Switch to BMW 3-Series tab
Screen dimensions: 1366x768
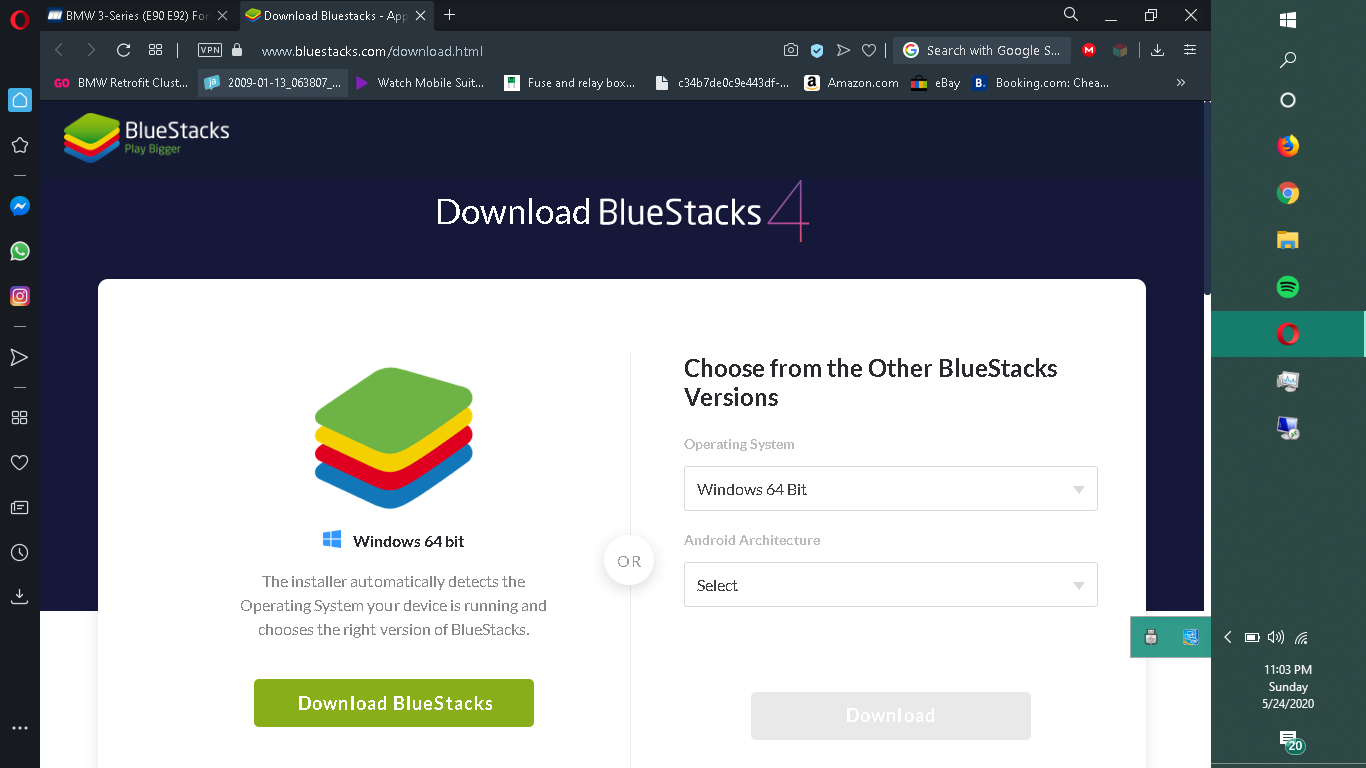click(x=138, y=15)
